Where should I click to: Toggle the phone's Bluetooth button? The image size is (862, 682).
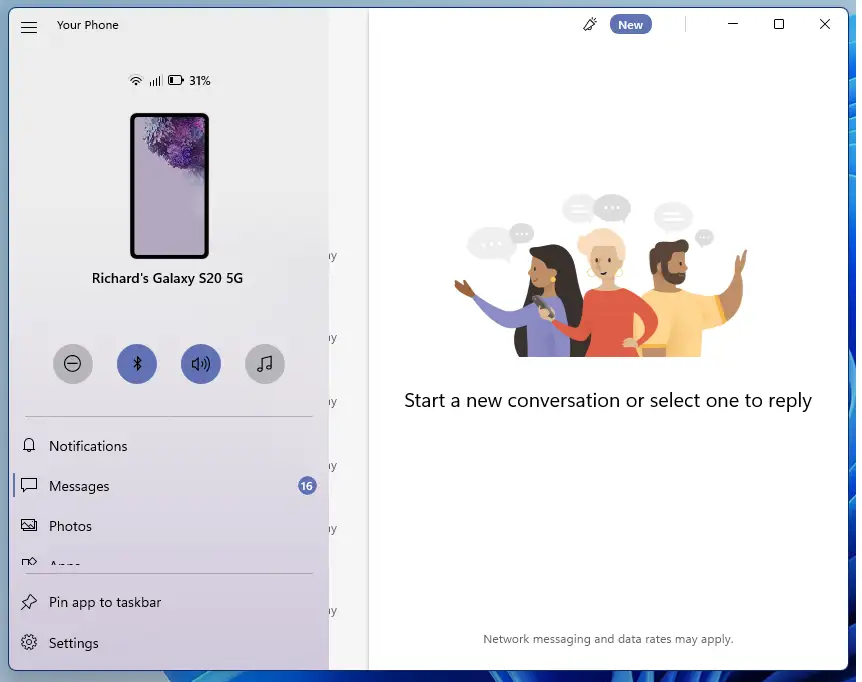tap(137, 364)
